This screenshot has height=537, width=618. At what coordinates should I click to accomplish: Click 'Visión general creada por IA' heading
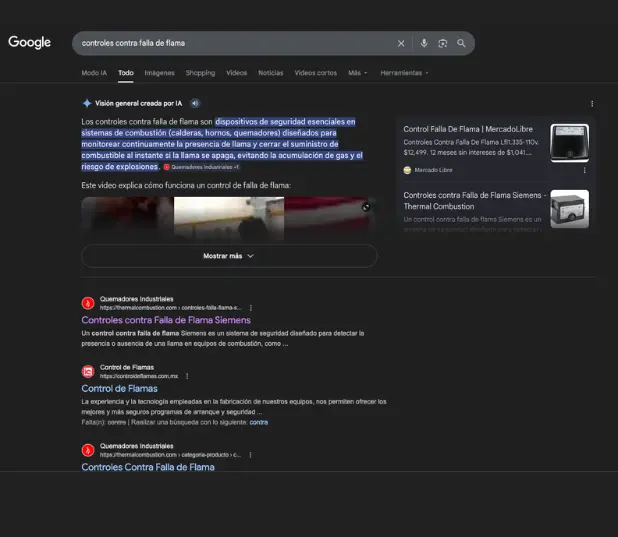[x=139, y=103]
